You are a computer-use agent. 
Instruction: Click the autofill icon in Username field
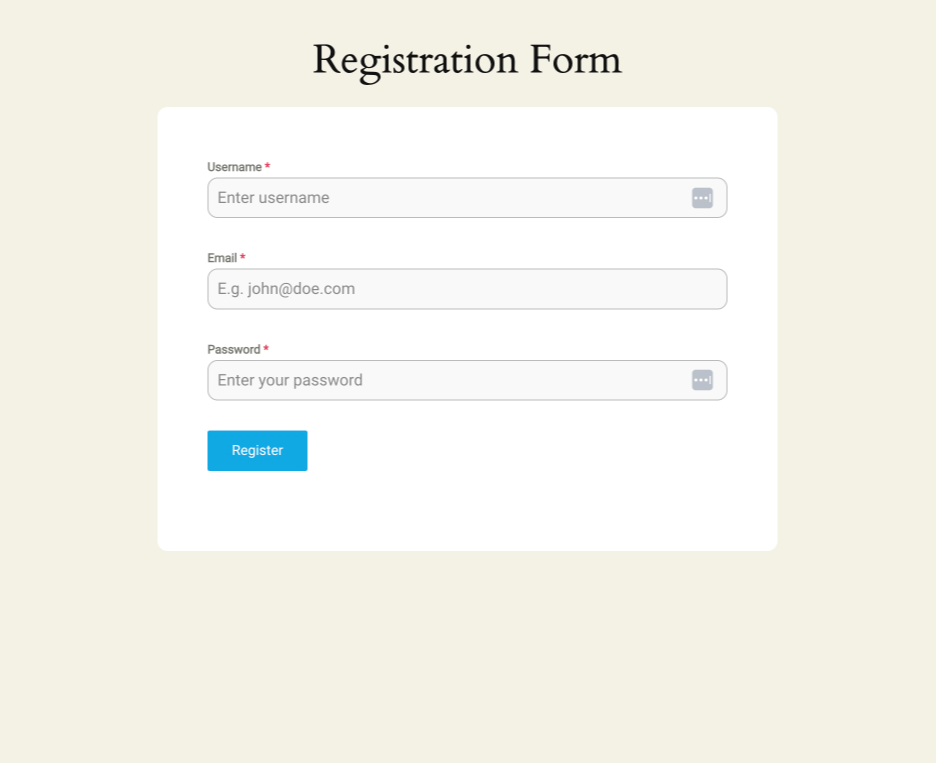coord(702,198)
